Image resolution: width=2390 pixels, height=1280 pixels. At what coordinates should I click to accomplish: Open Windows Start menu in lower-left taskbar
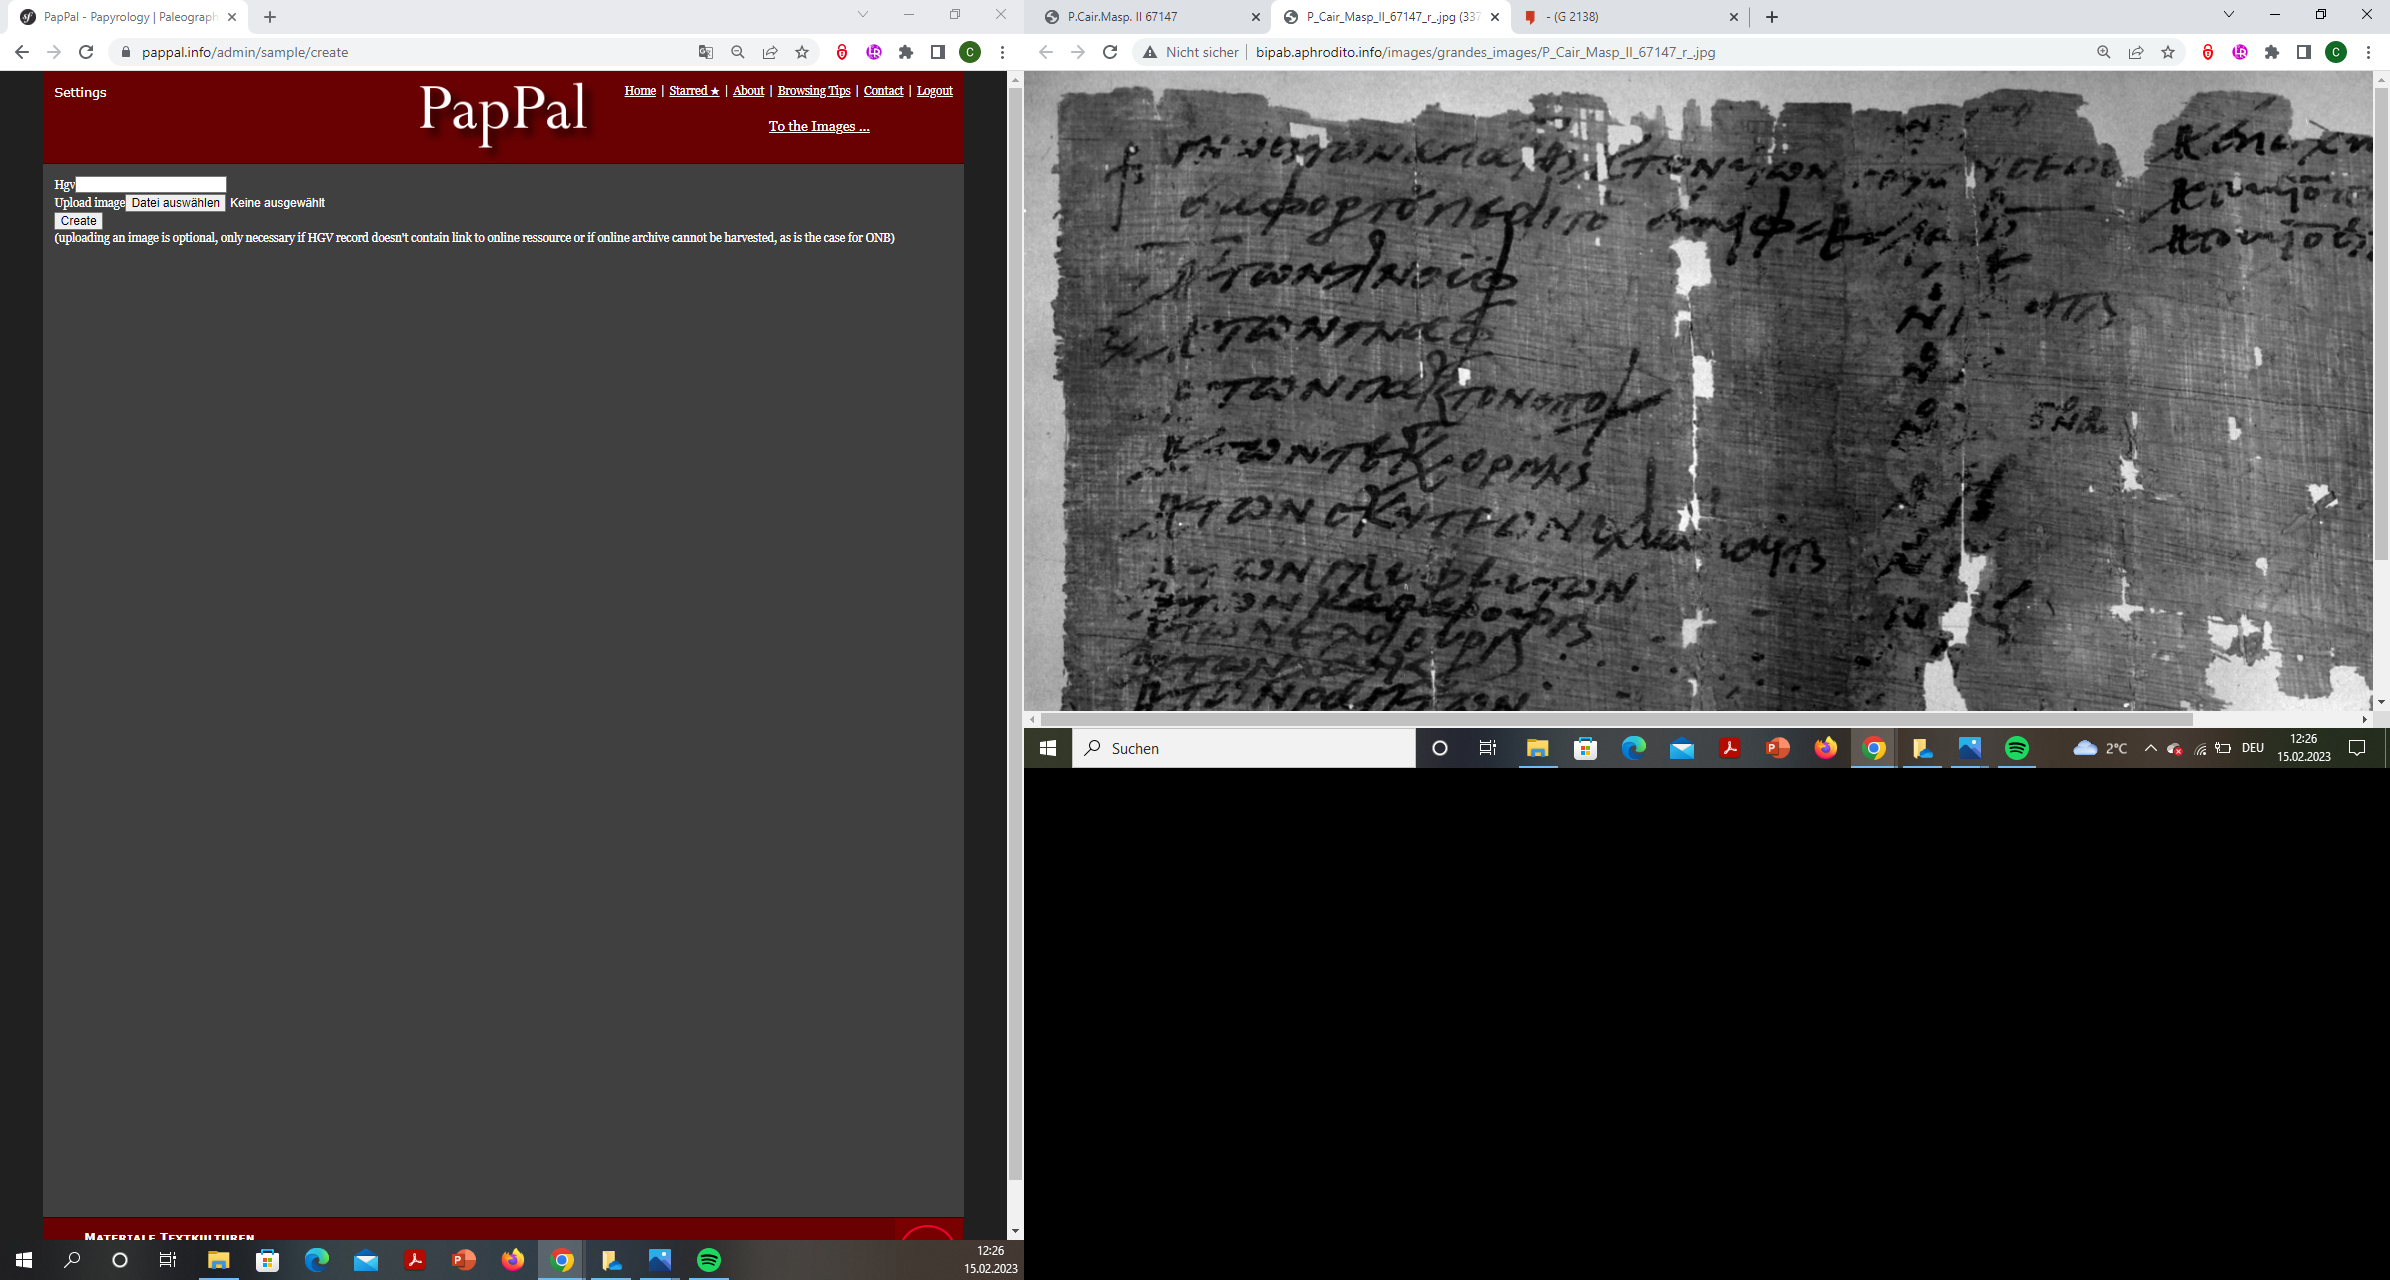[x=24, y=1260]
